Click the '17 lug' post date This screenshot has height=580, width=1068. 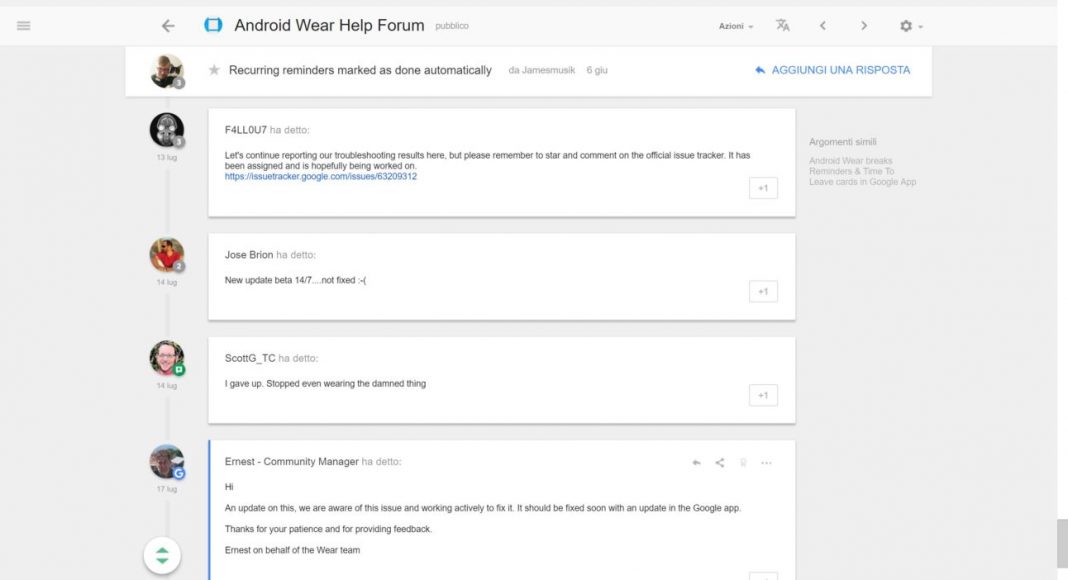coord(167,489)
